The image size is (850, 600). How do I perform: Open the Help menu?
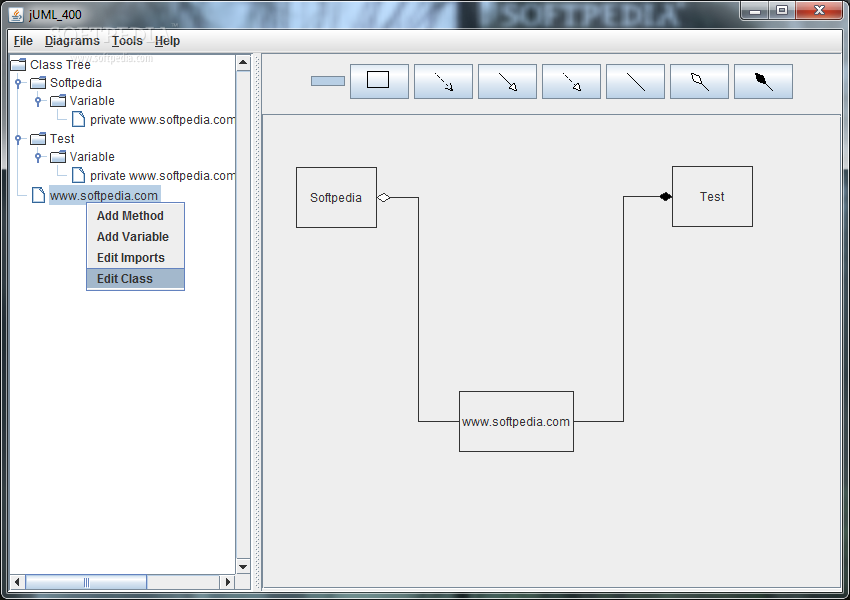167,41
